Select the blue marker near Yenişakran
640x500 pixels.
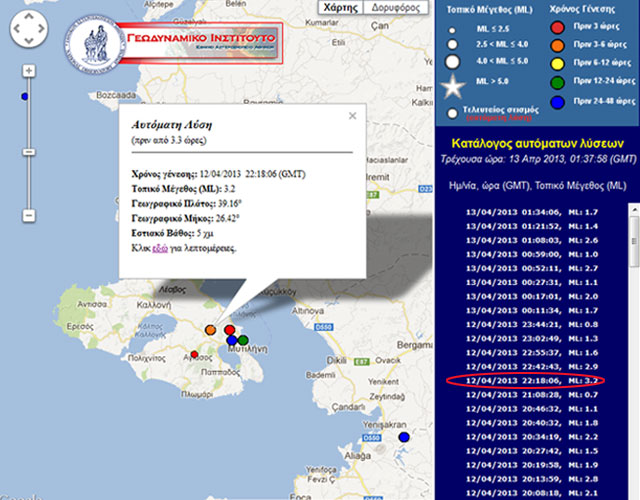(404, 437)
